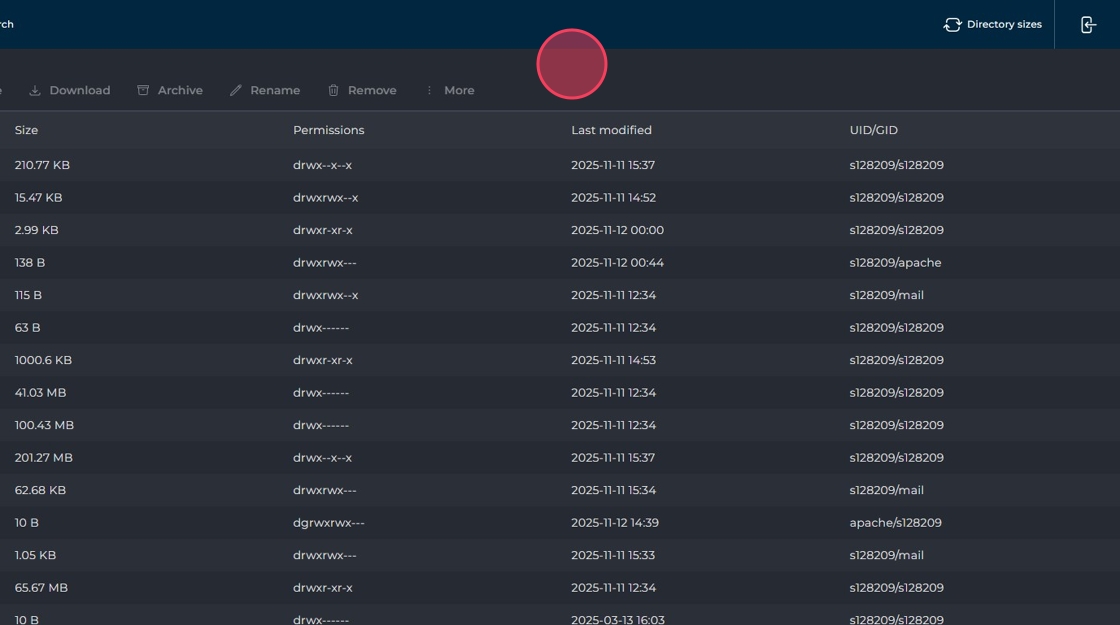Click the Archive box icon
The width and height of the screenshot is (1120, 625).
tap(143, 90)
